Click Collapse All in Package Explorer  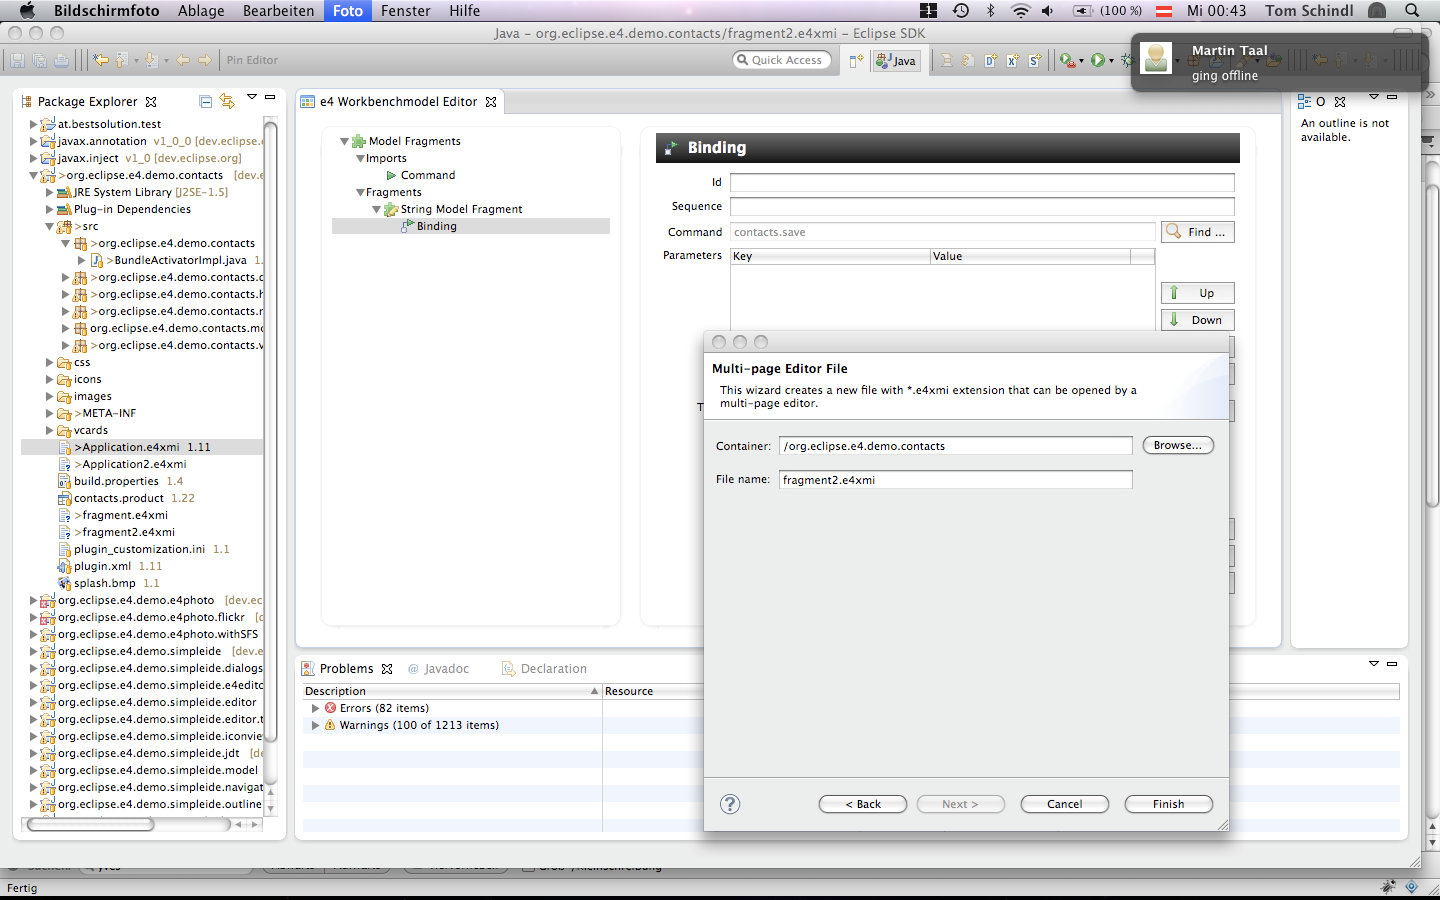point(205,101)
